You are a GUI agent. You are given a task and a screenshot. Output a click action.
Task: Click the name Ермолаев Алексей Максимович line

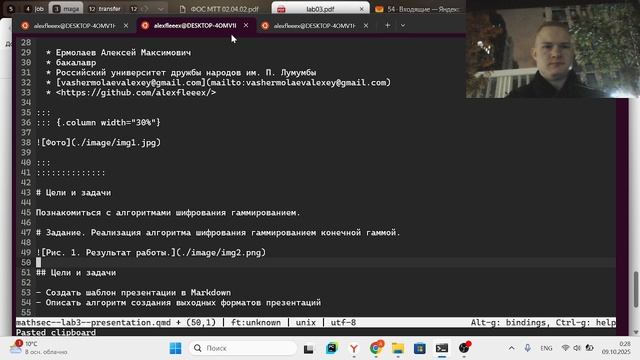tap(123, 53)
